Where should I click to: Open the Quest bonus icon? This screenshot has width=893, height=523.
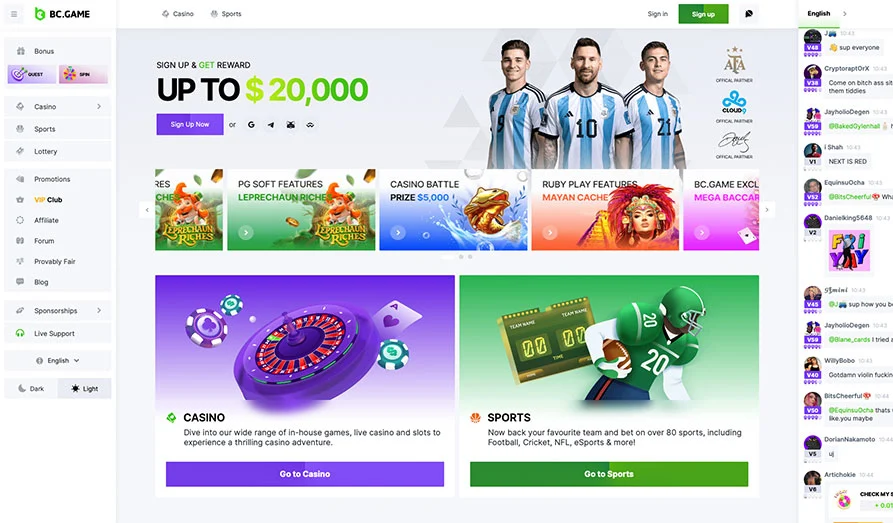coord(32,74)
